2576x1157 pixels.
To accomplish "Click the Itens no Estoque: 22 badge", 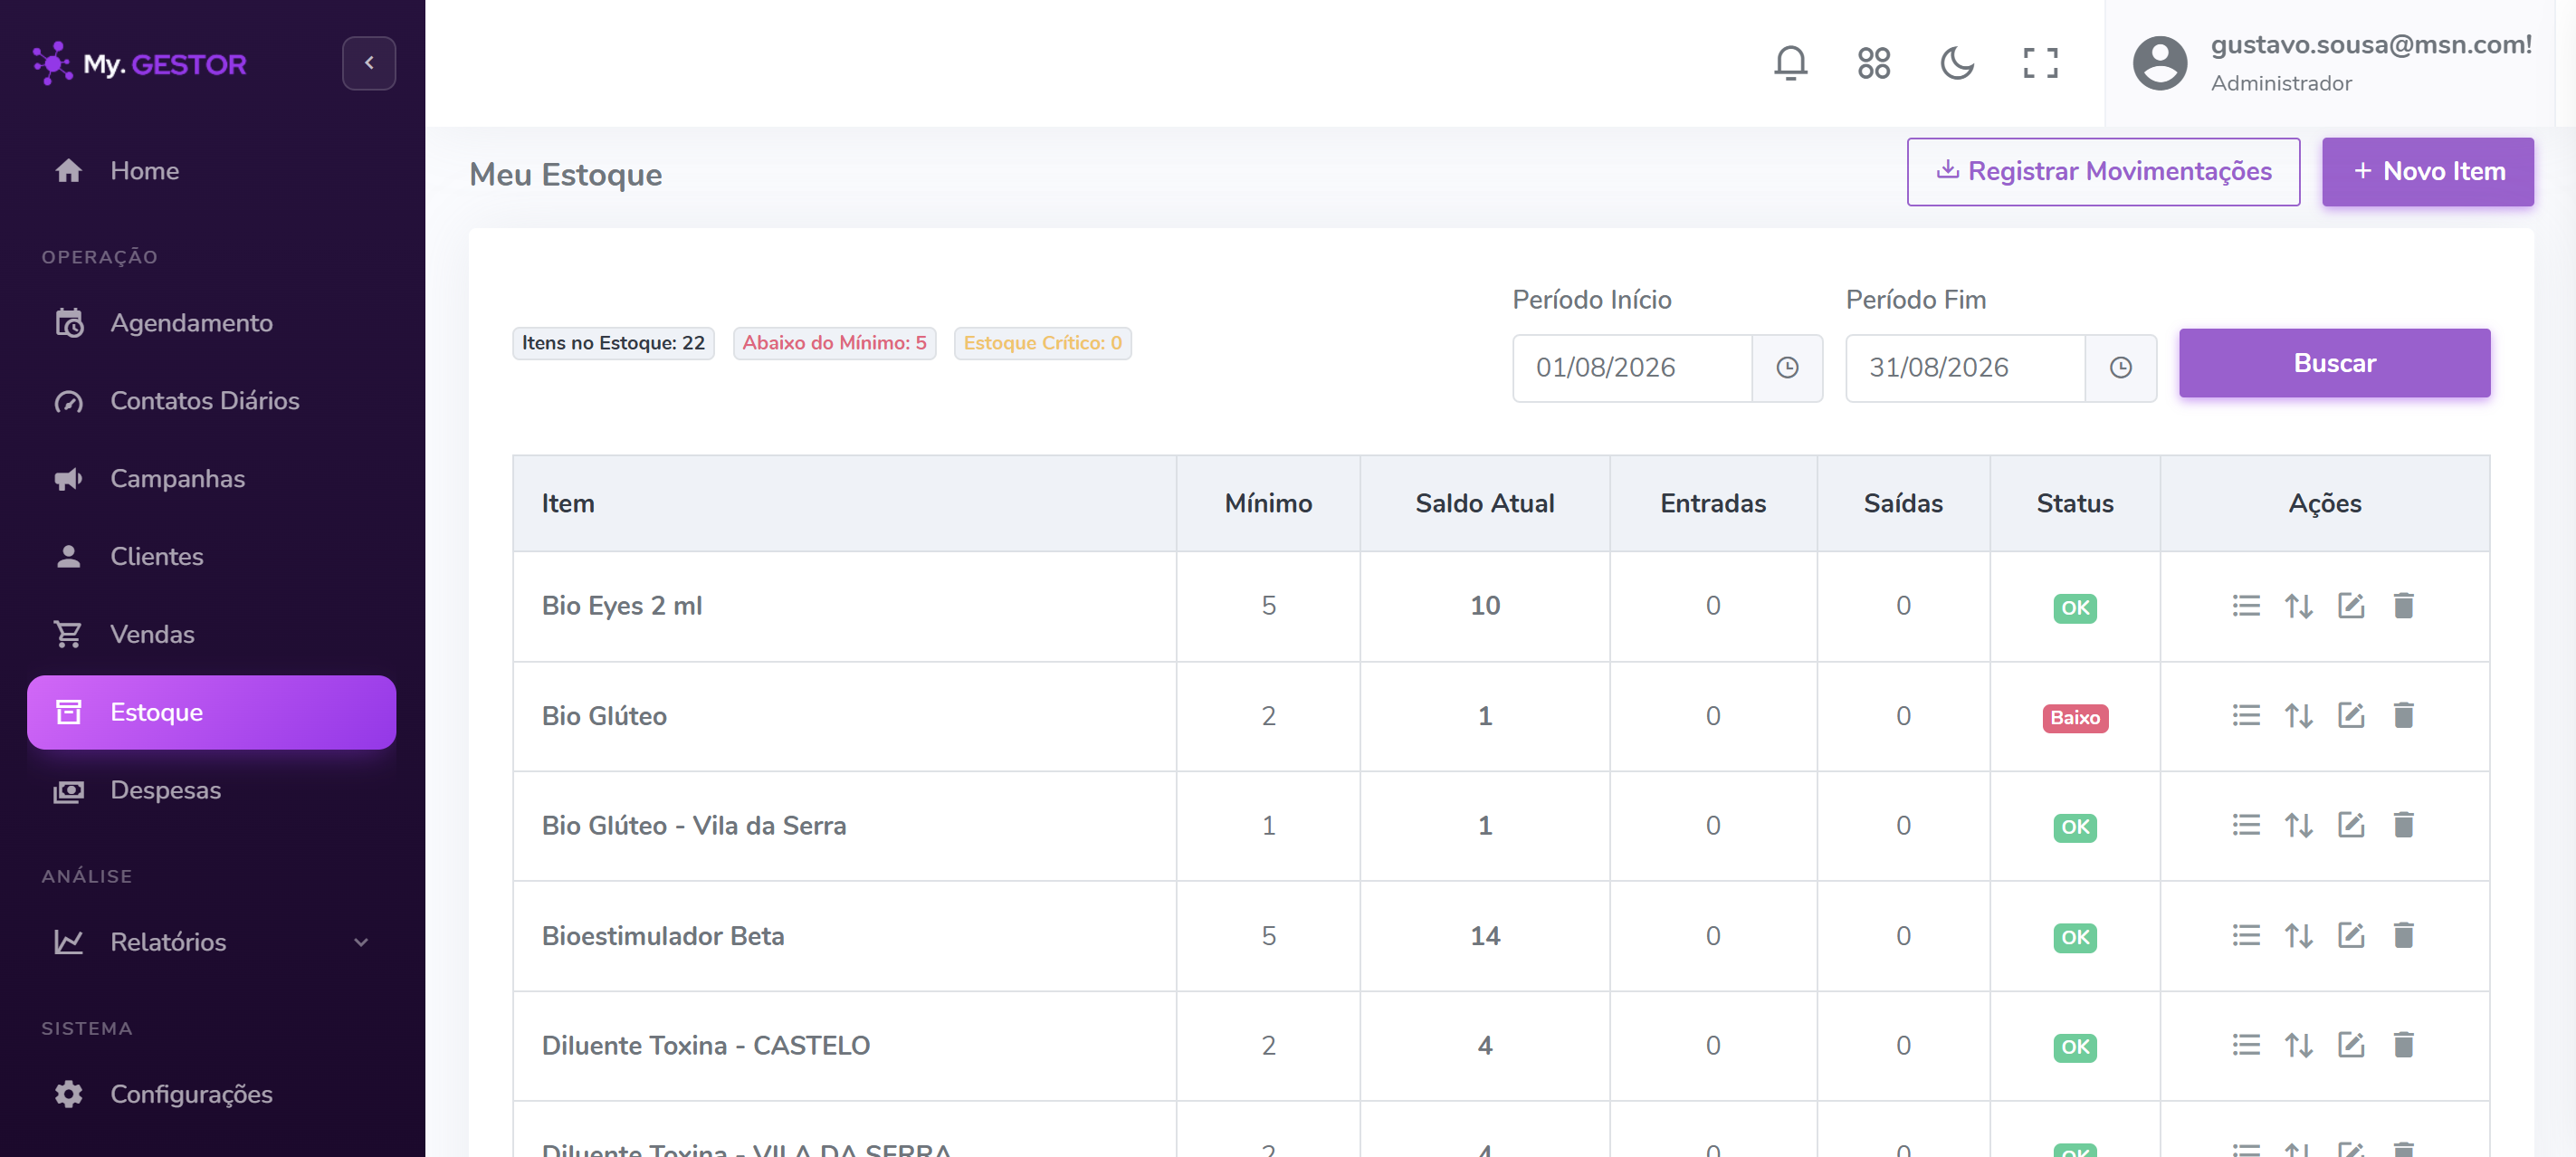I will [613, 343].
